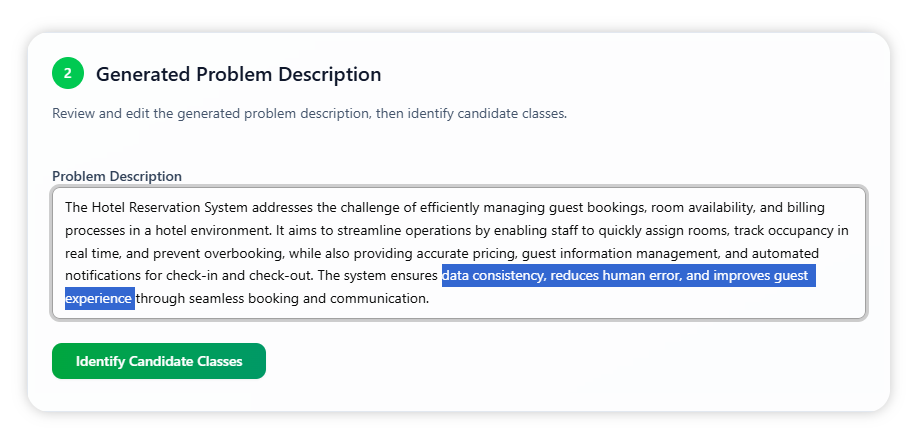This screenshot has width=920, height=442.
Task: Click the 'Review and edit' instruction text
Action: pos(309,113)
